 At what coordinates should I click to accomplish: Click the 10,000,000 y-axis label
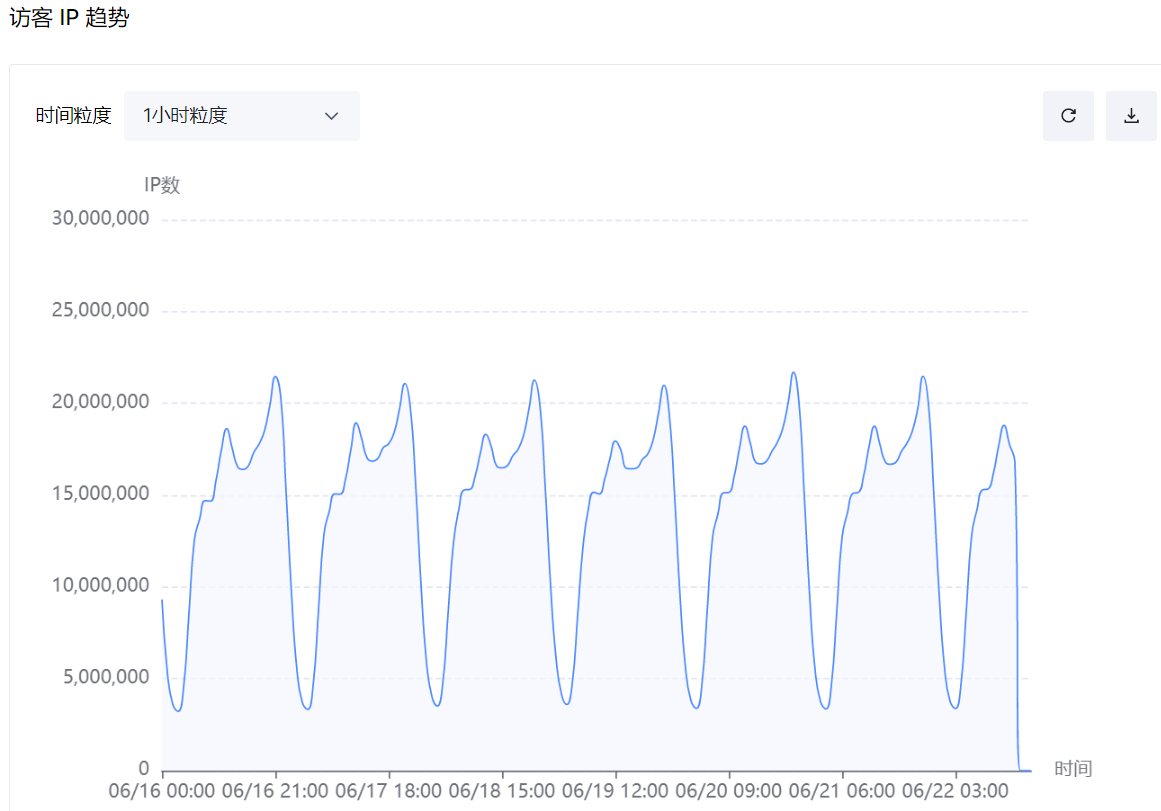click(x=101, y=586)
